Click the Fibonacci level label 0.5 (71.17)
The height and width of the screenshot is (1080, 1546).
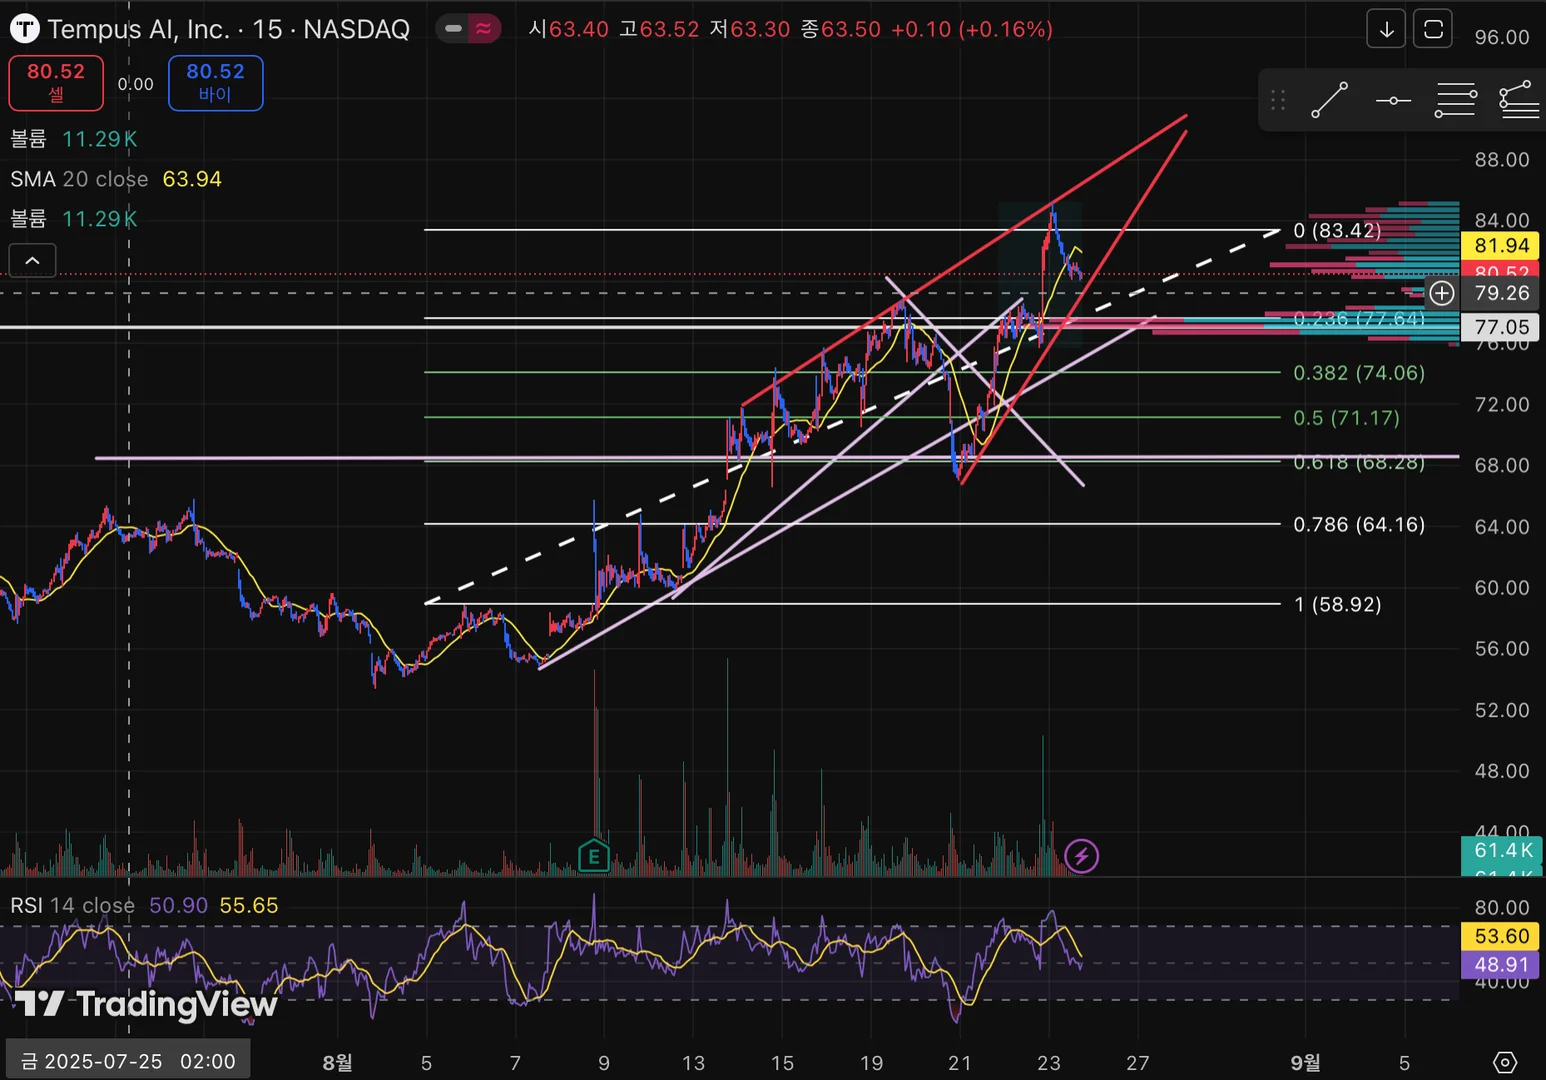pos(1346,418)
